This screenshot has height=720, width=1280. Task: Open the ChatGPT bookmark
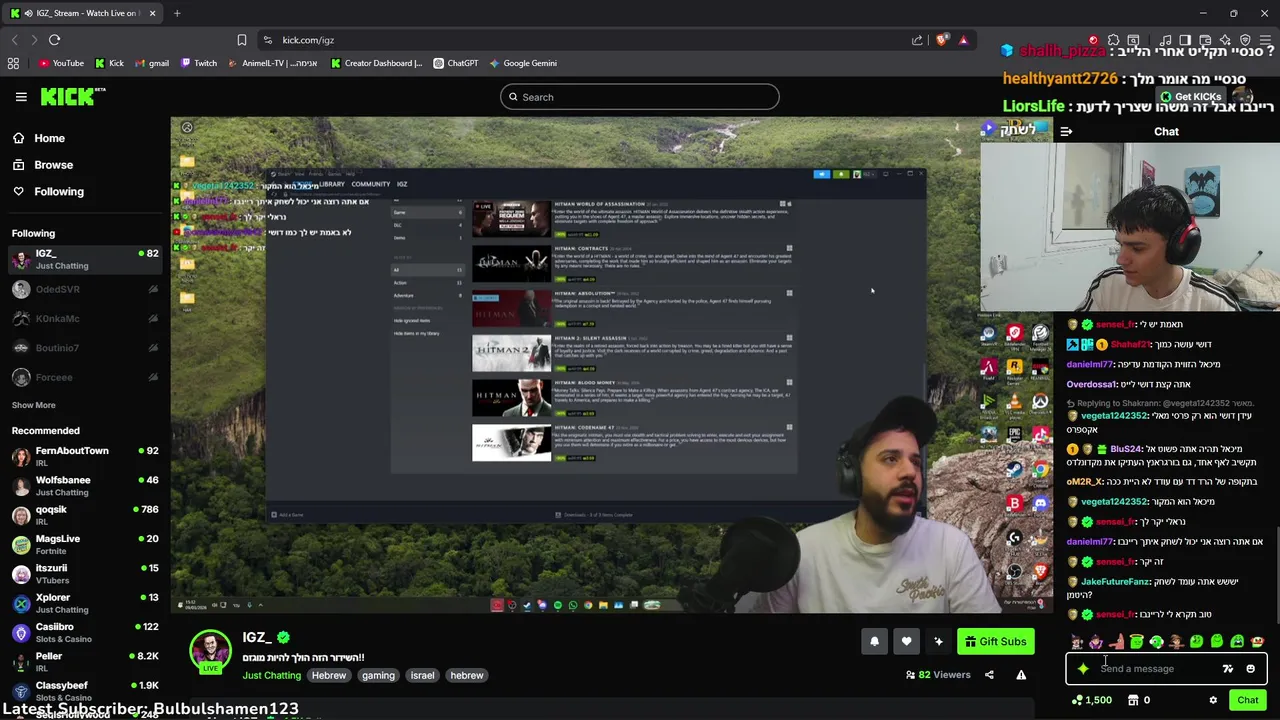click(x=456, y=63)
